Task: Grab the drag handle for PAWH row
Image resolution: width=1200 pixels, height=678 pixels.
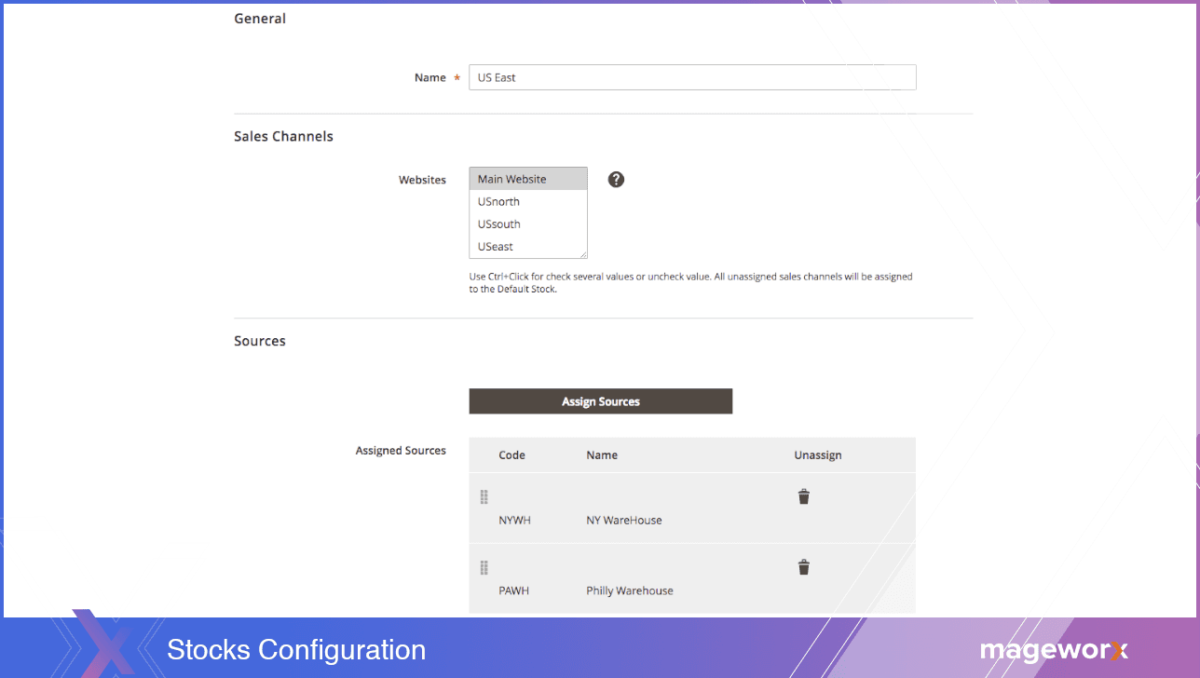Action: (484, 566)
